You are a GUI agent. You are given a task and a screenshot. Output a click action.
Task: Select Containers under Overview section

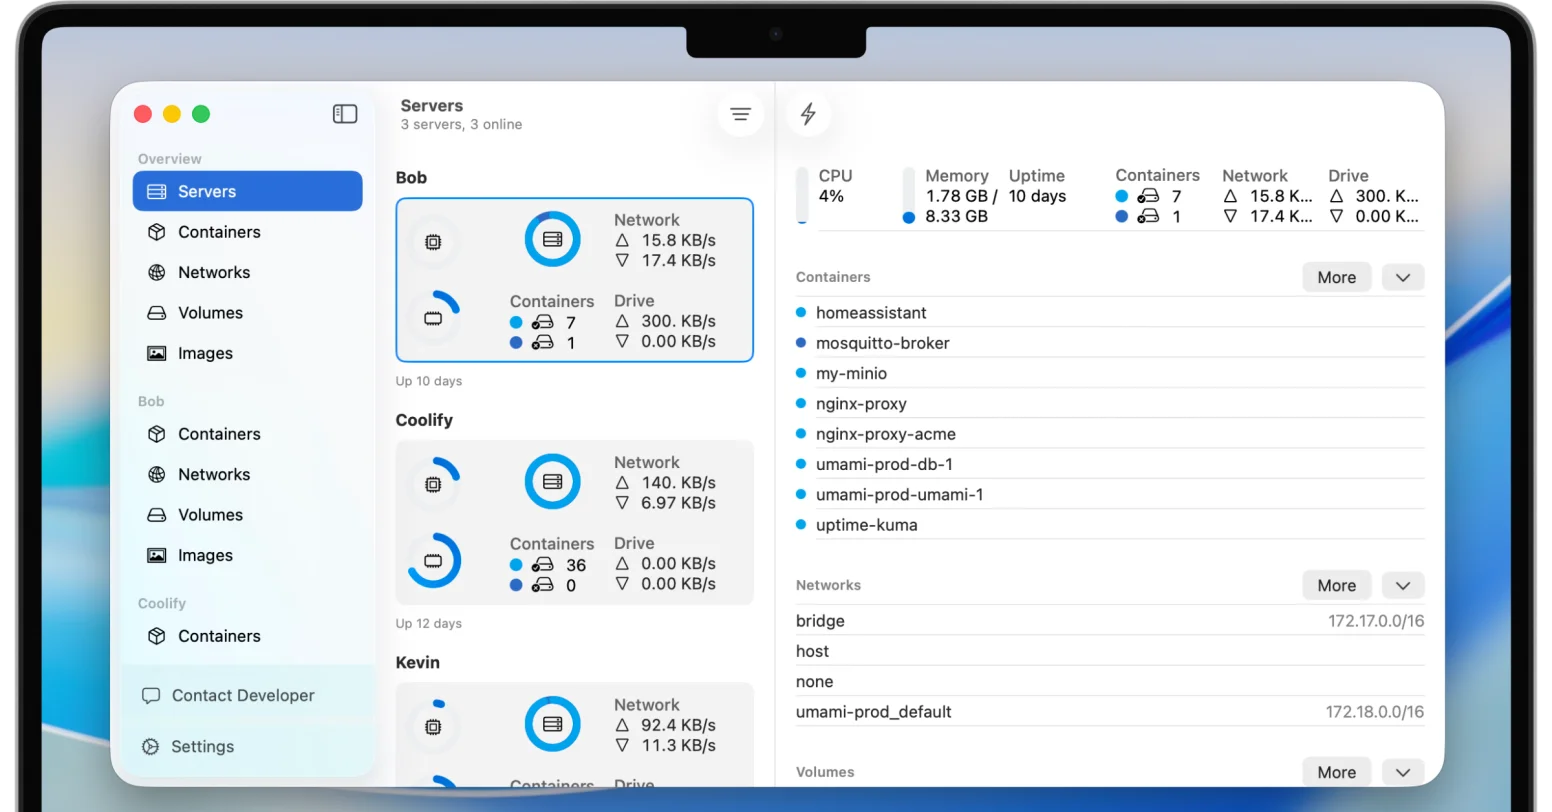[219, 232]
